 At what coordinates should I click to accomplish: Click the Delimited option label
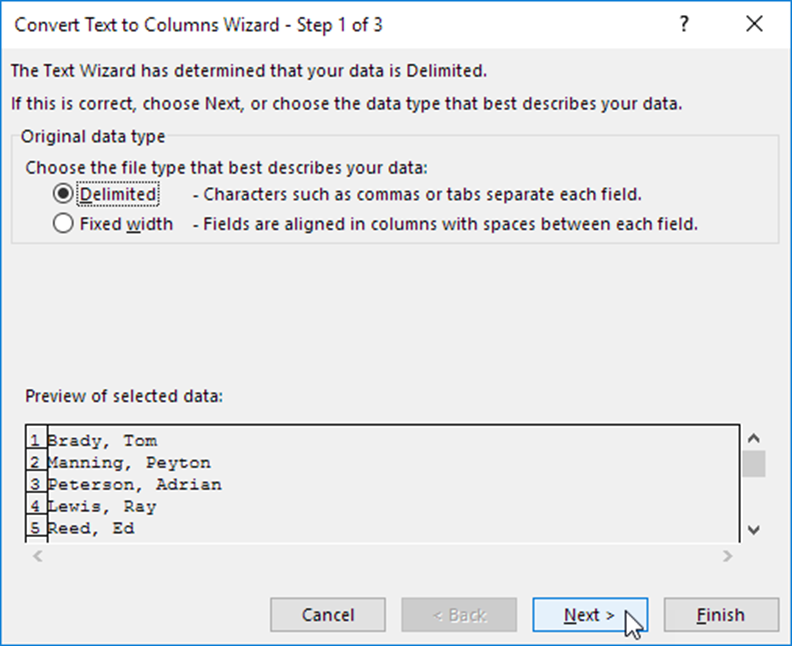coord(118,194)
